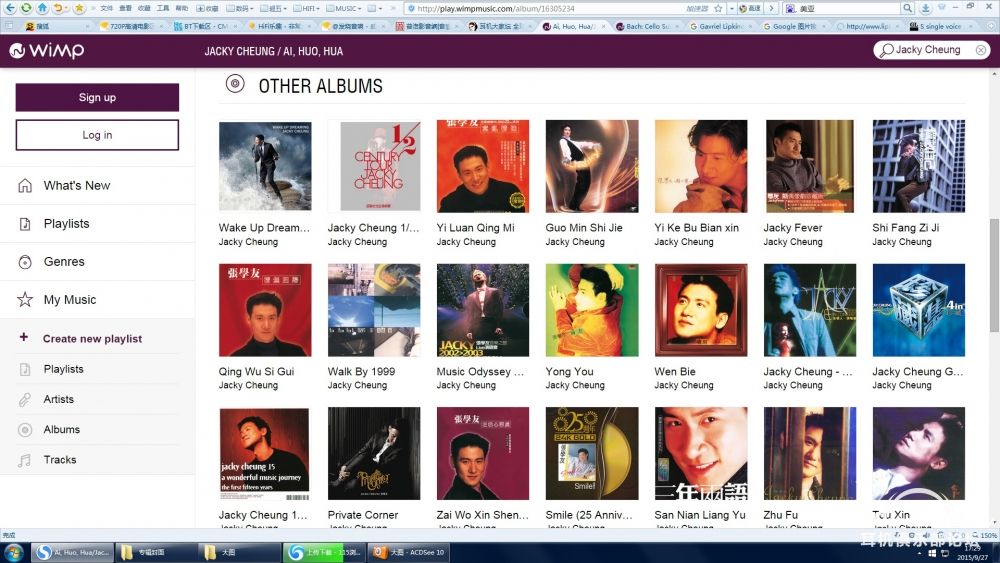Open the Private Corner album cover
Screen dimensions: 1000x563
374,453
